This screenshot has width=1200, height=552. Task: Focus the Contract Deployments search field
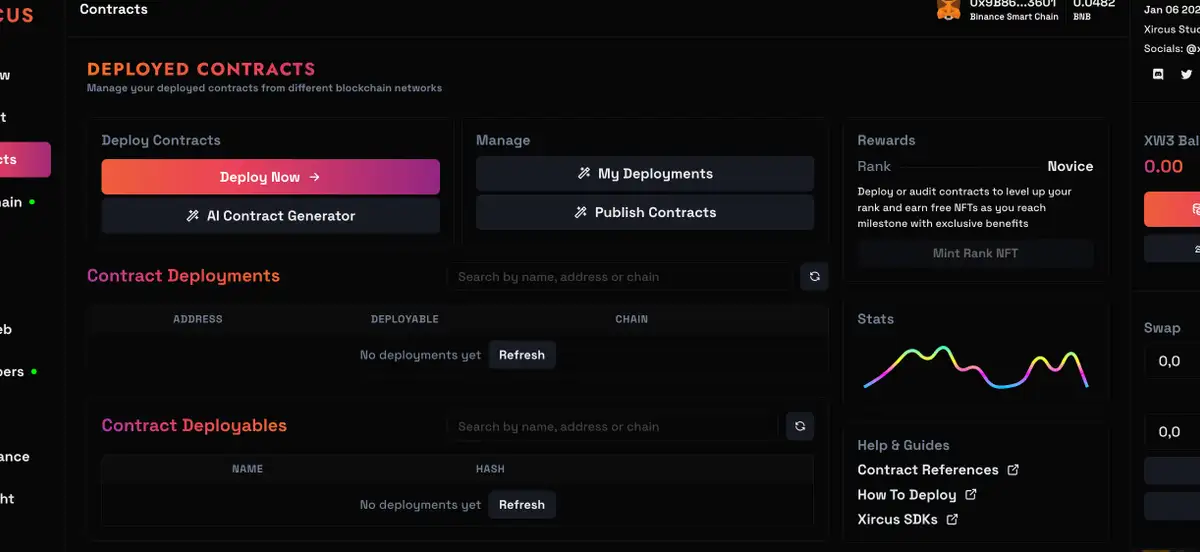(x=620, y=277)
